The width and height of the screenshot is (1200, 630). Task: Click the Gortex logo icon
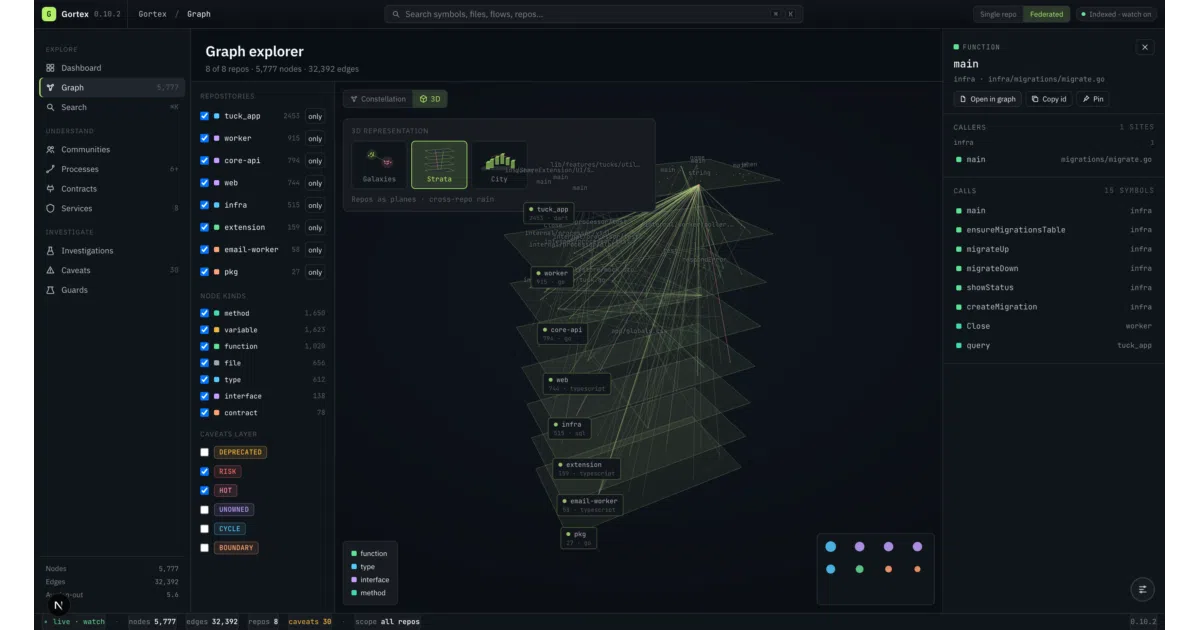[x=49, y=14]
